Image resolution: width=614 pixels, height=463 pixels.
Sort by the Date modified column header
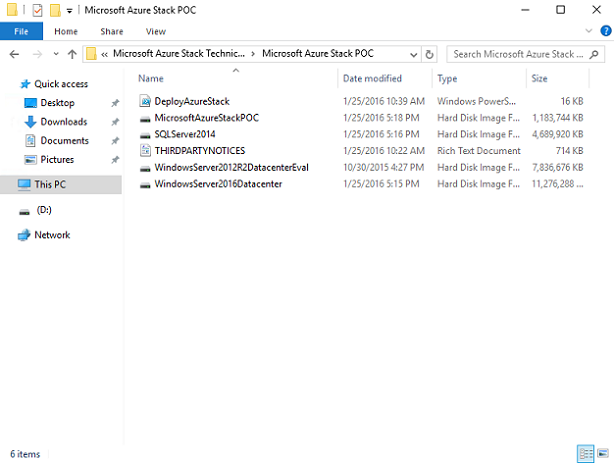(x=372, y=78)
